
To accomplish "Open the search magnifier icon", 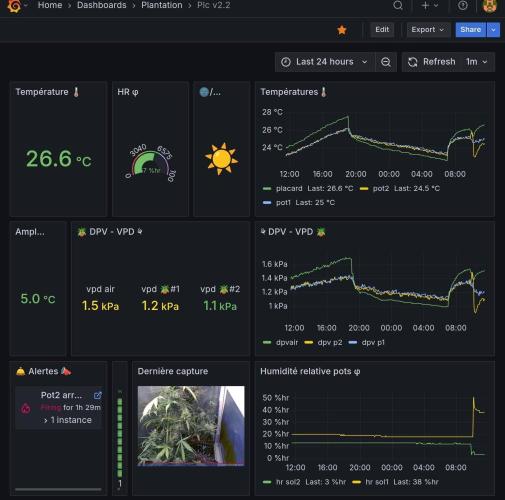I will 398,5.
